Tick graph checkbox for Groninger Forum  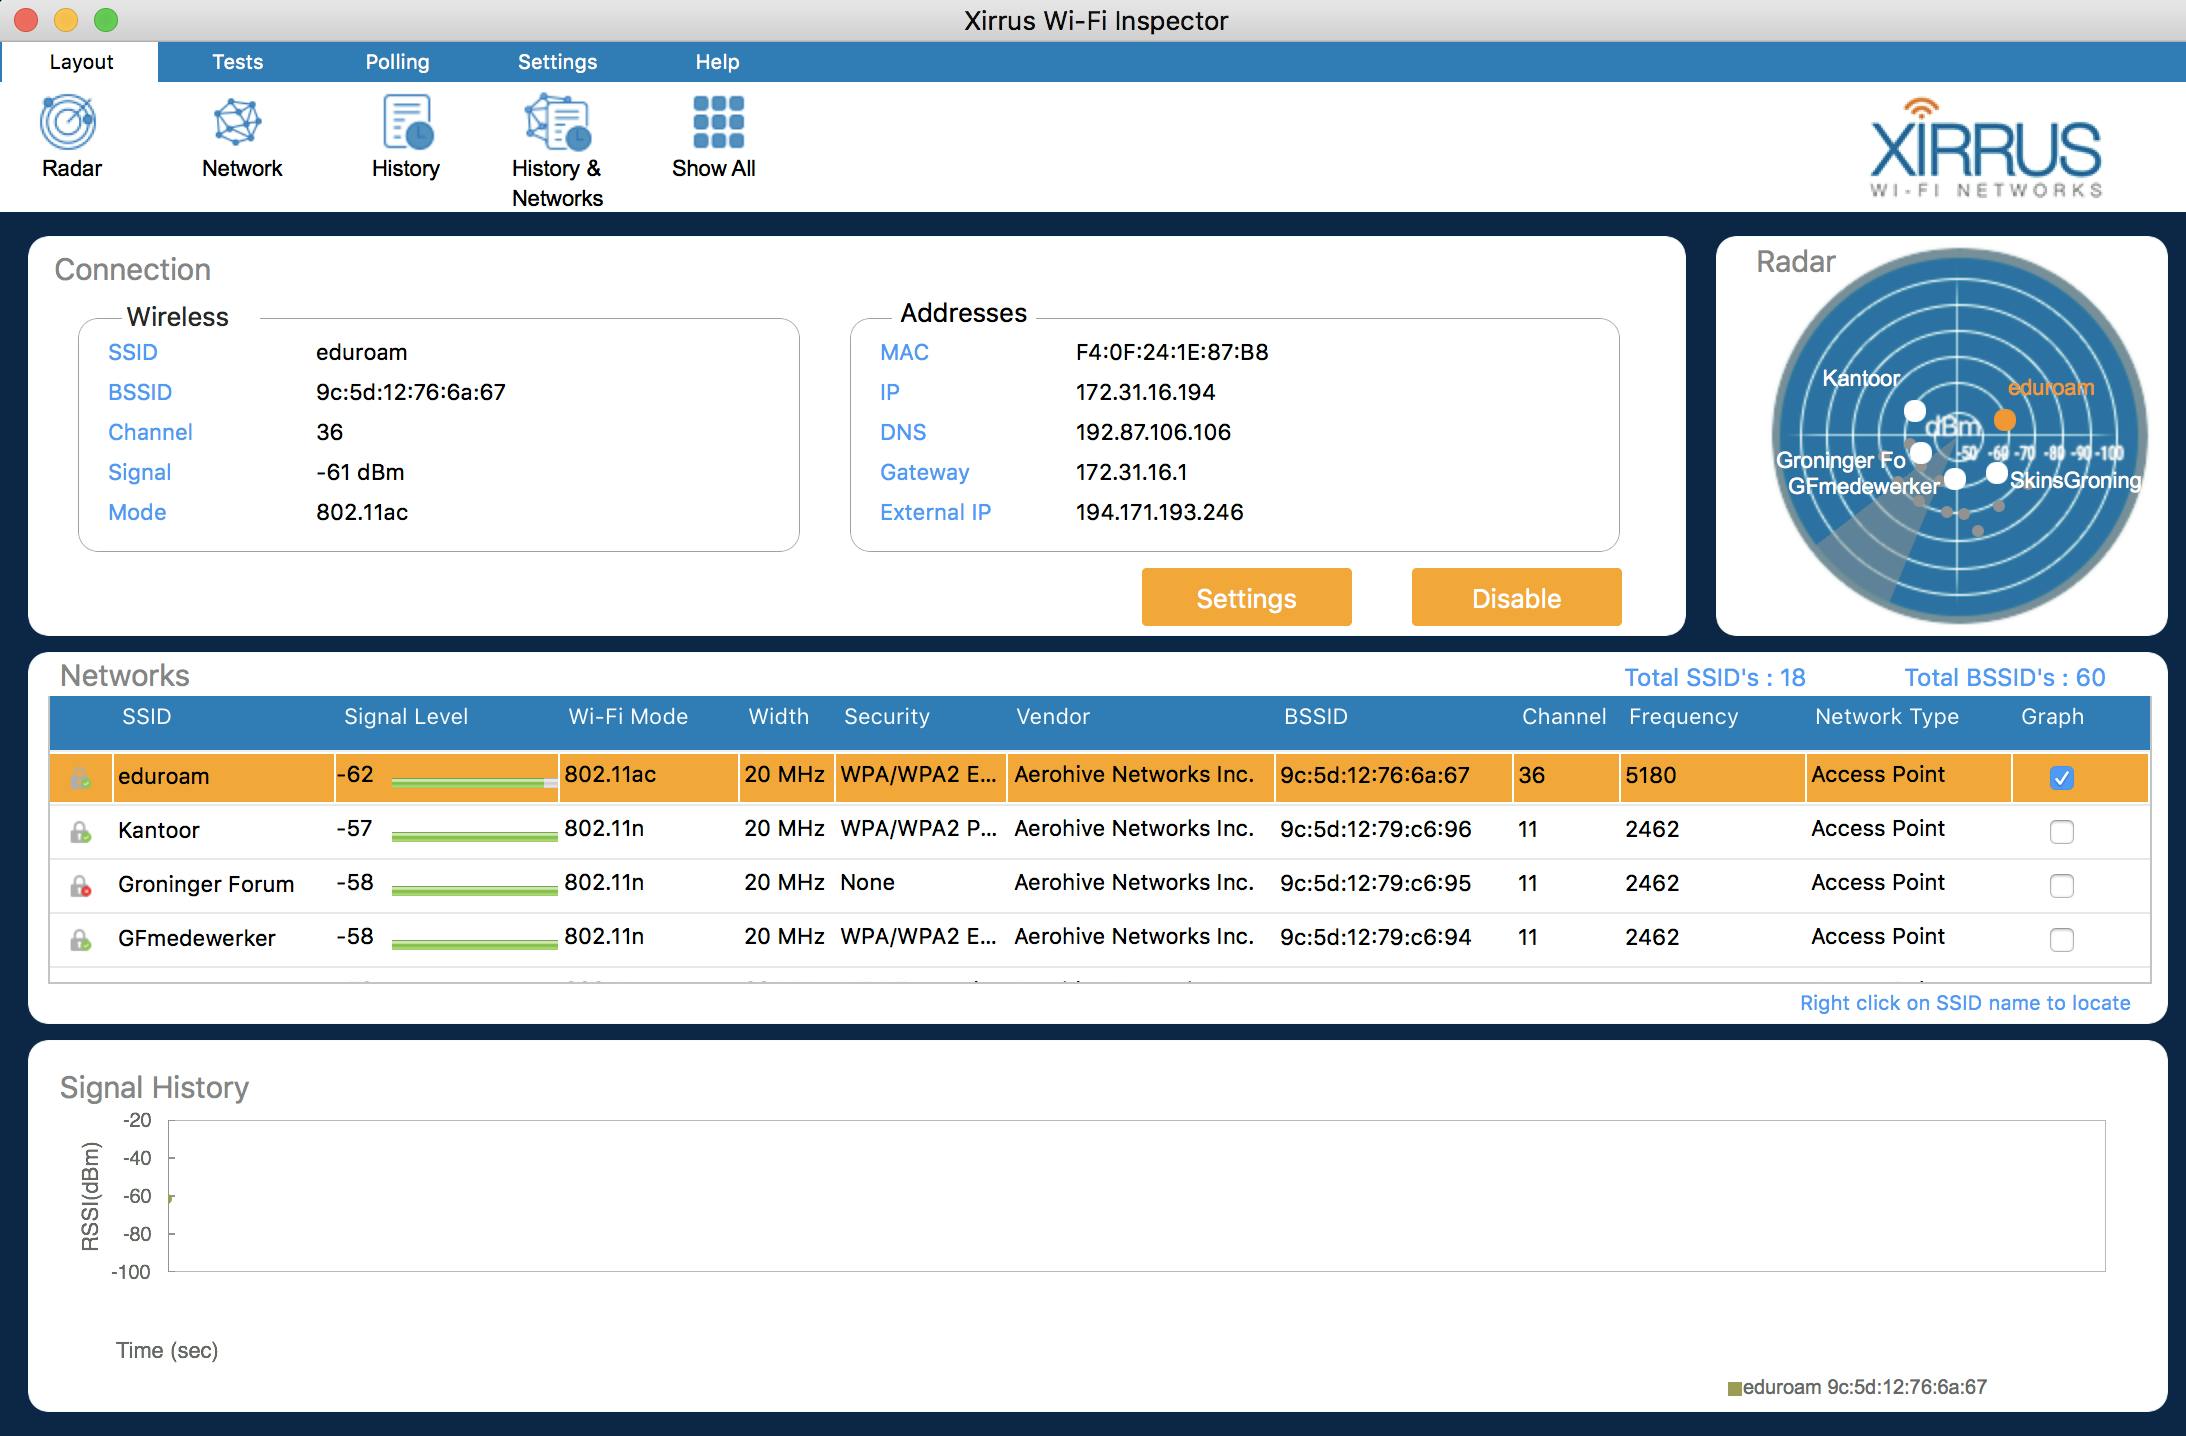pyautogui.click(x=2061, y=886)
